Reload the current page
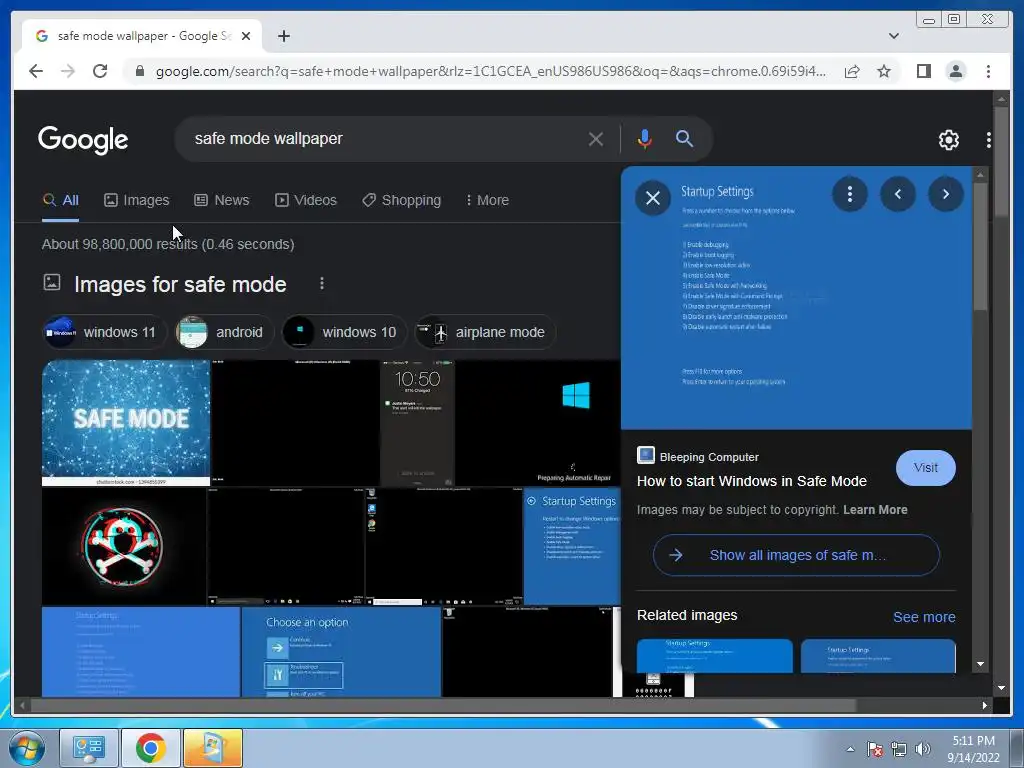1024x768 pixels. (100, 71)
